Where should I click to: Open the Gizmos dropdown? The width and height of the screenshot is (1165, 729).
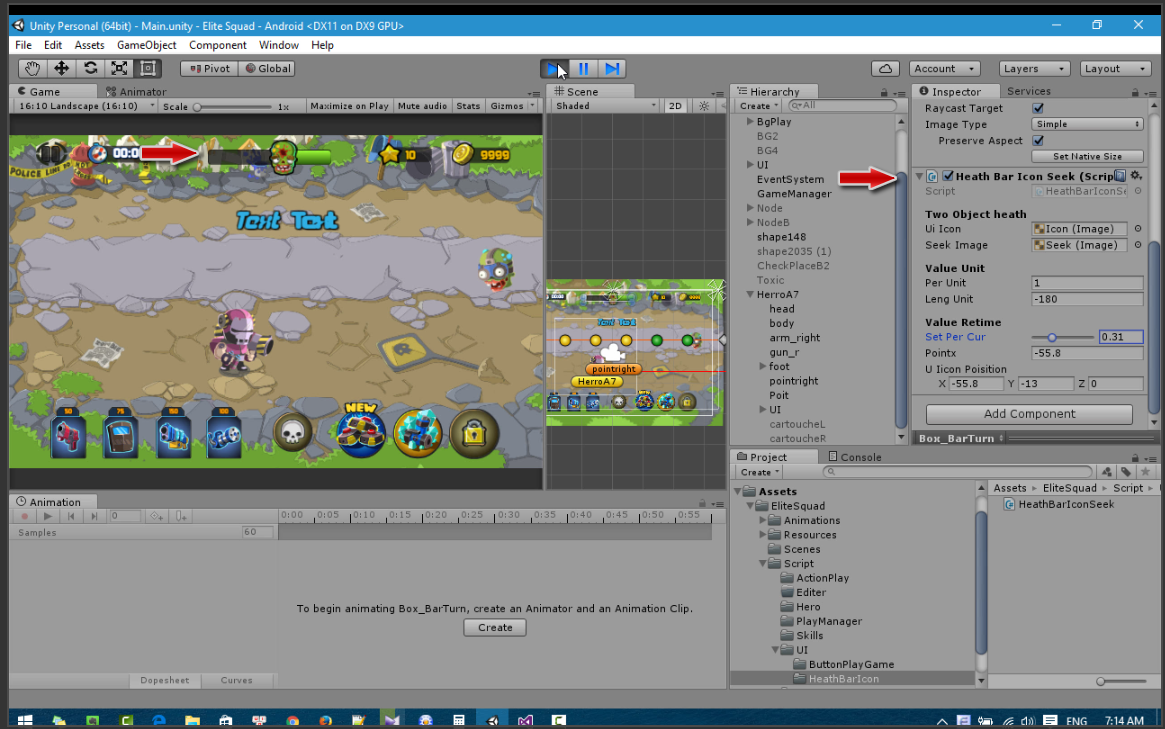pos(512,106)
